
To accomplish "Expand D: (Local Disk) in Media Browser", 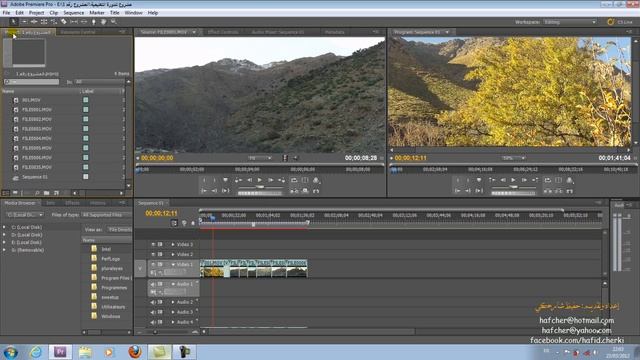I will (x=4, y=235).
